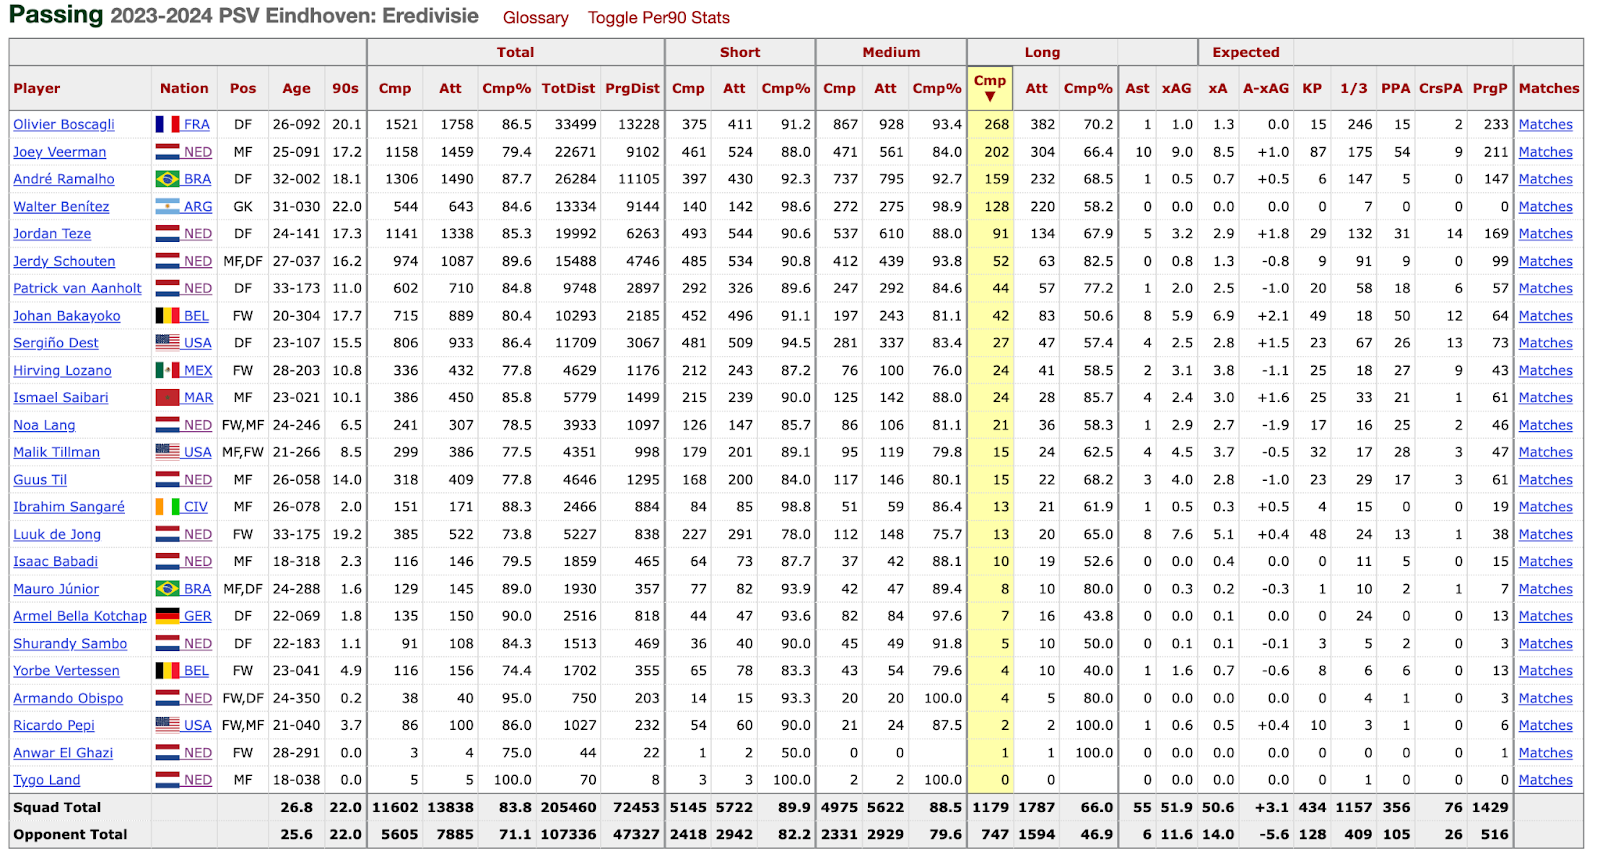Sort by PrgP column header
1600x855 pixels.
tap(1489, 88)
